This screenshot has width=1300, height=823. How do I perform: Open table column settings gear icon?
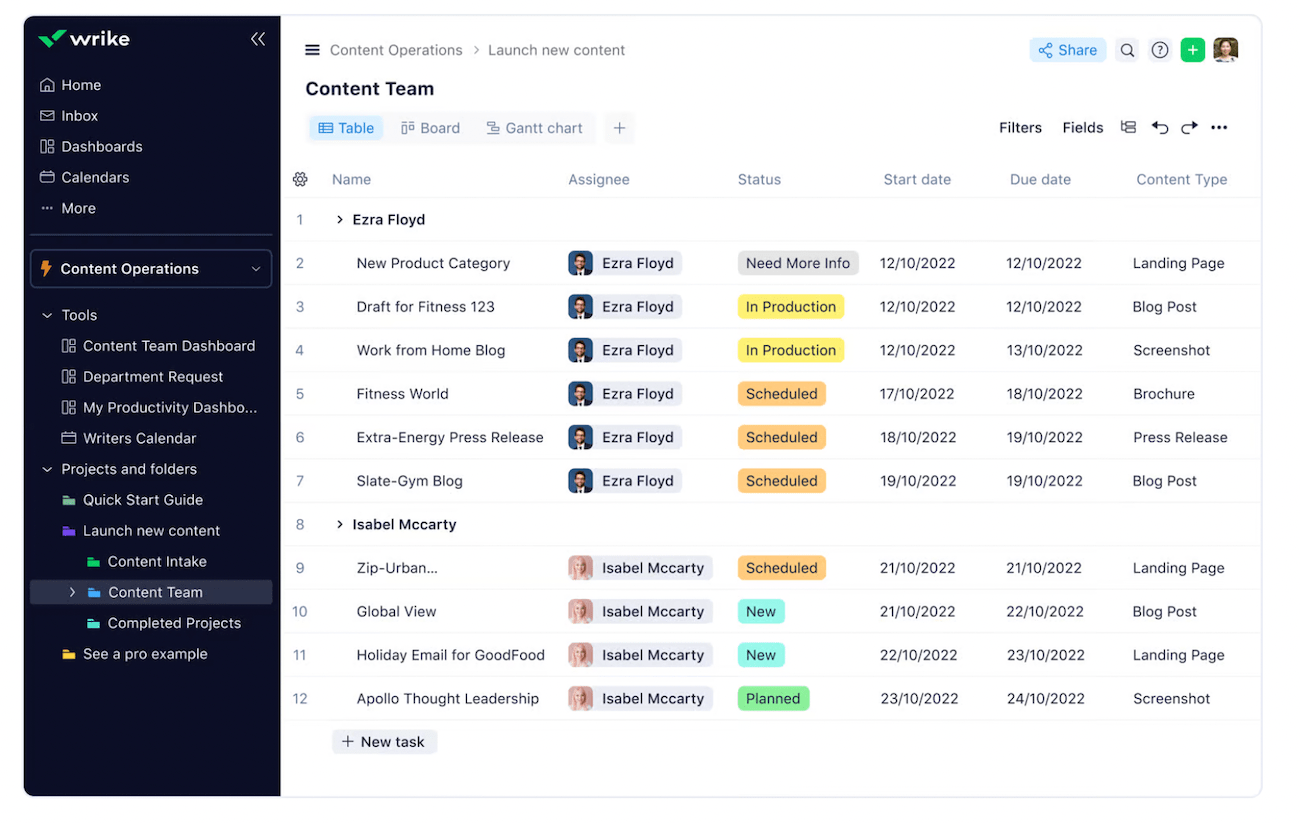300,180
